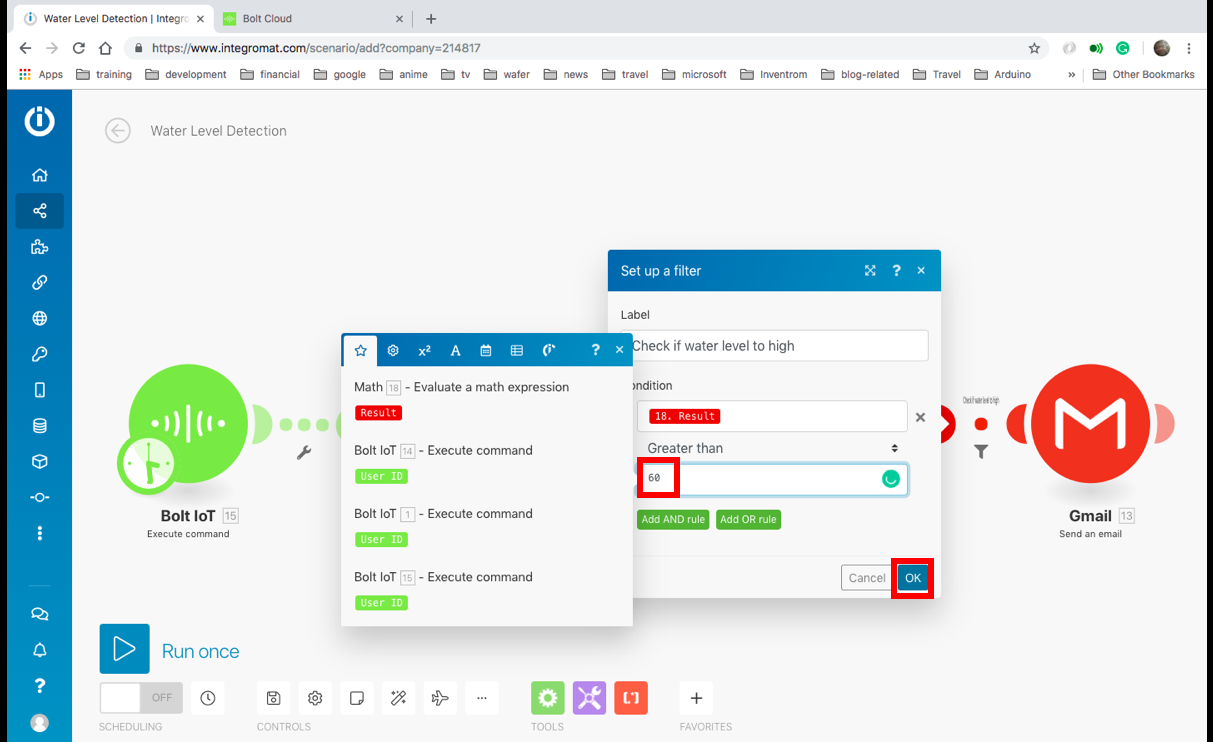Viewport: 1213px width, 742px height.
Task: Click the Save scenario floppy disk icon
Action: click(x=273, y=698)
